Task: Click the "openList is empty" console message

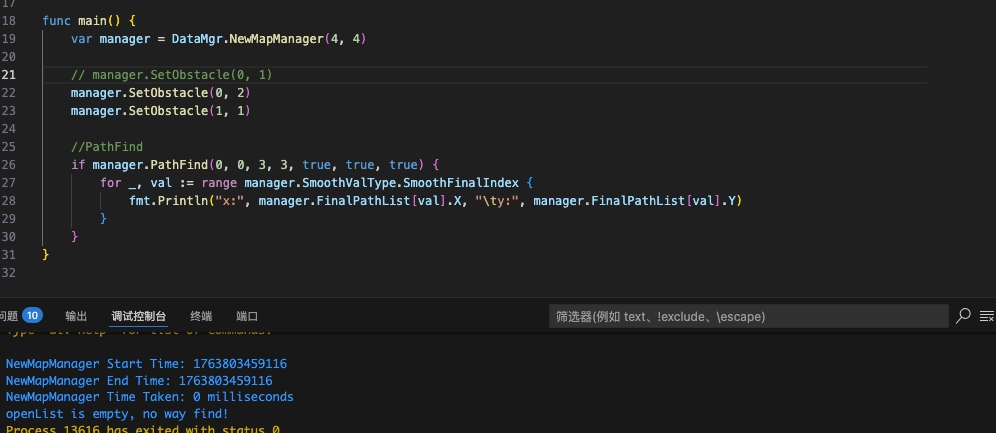Action: [x=117, y=413]
